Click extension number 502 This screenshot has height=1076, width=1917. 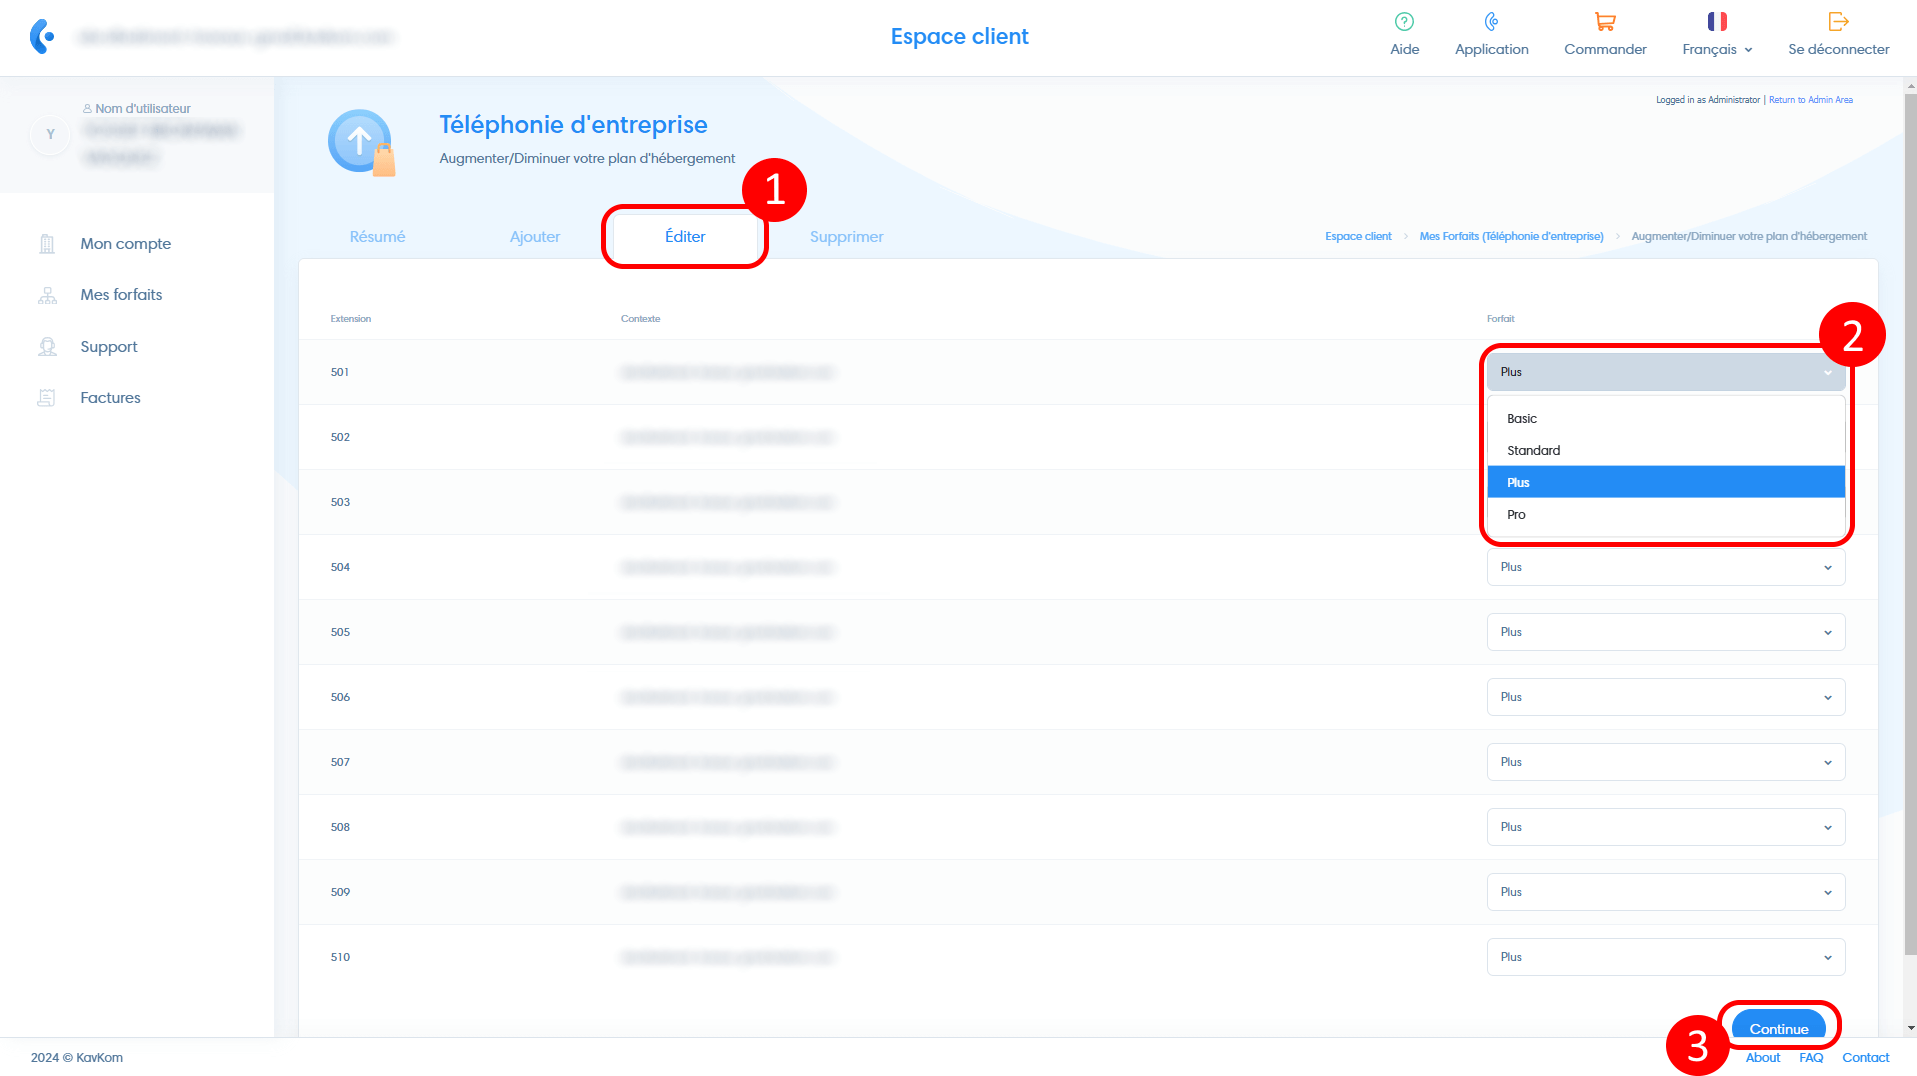coord(340,437)
